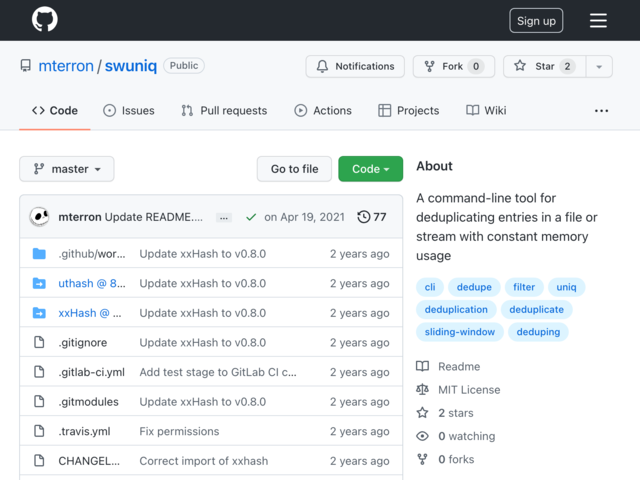Open the mterron owner profile link
Viewport: 640px width, 480px height.
[66, 66]
